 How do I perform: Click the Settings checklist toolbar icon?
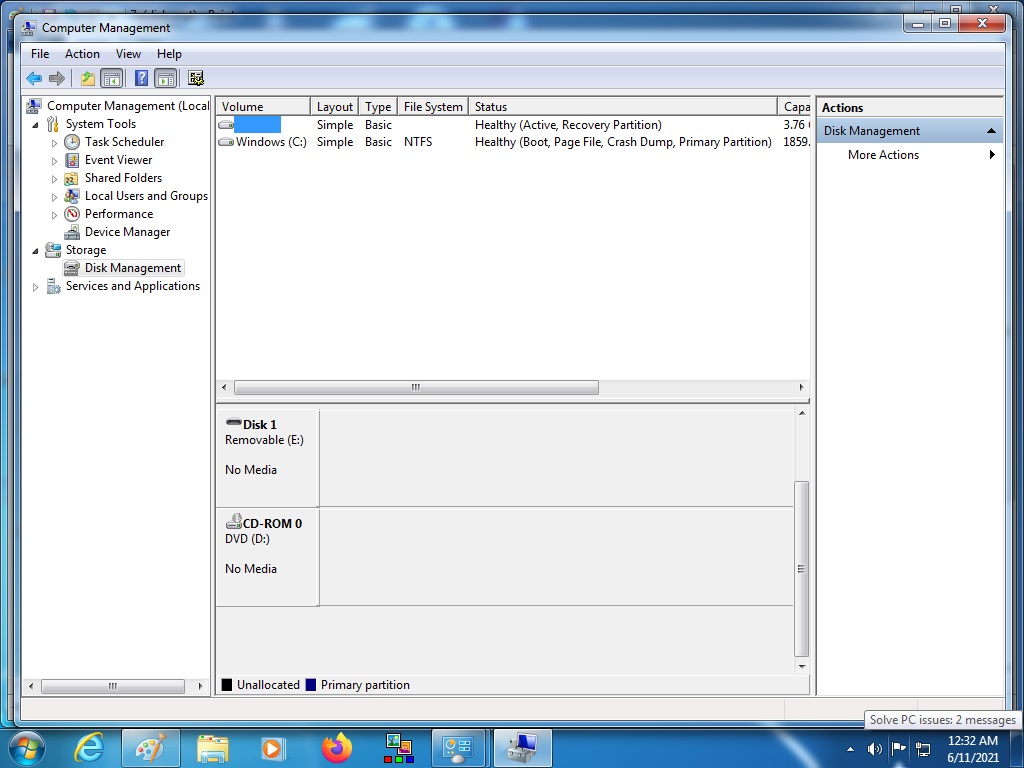[x=196, y=79]
